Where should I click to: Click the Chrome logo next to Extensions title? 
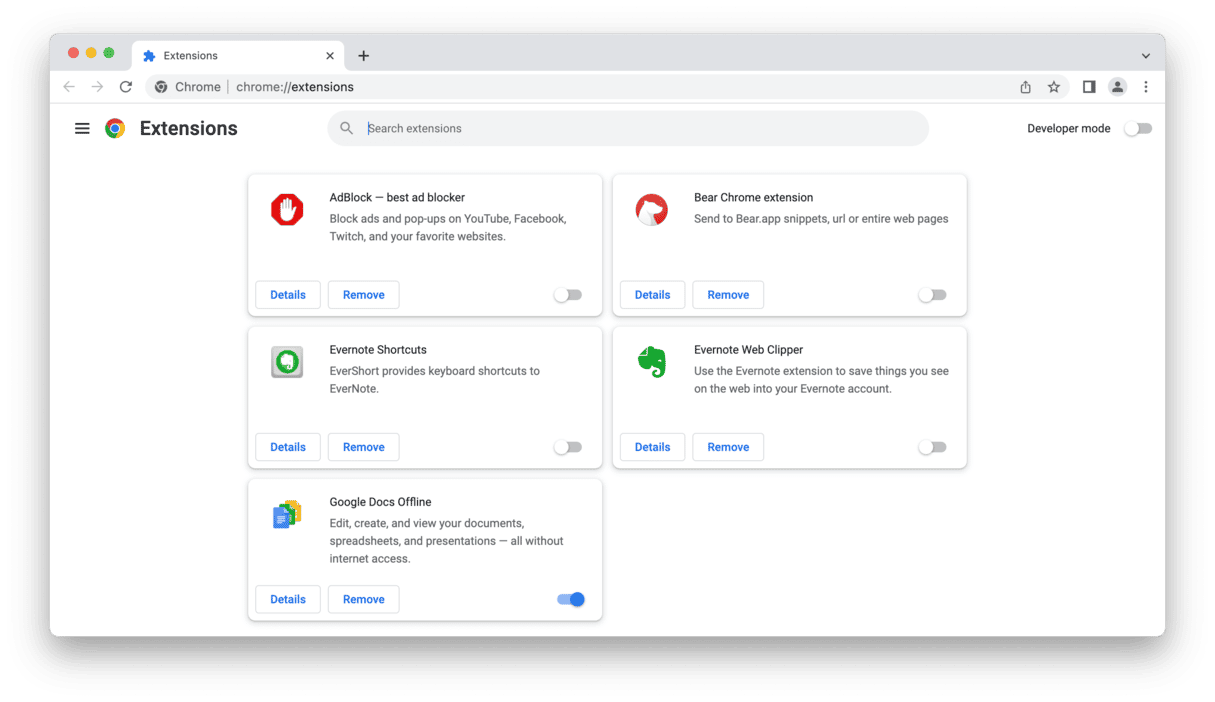click(115, 128)
